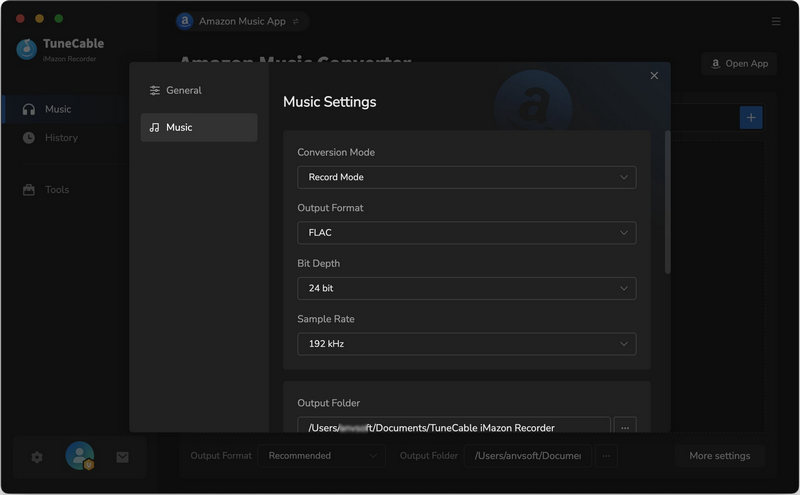Click the Tools briefcase icon
Image resolution: width=800 pixels, height=495 pixels.
coord(29,190)
